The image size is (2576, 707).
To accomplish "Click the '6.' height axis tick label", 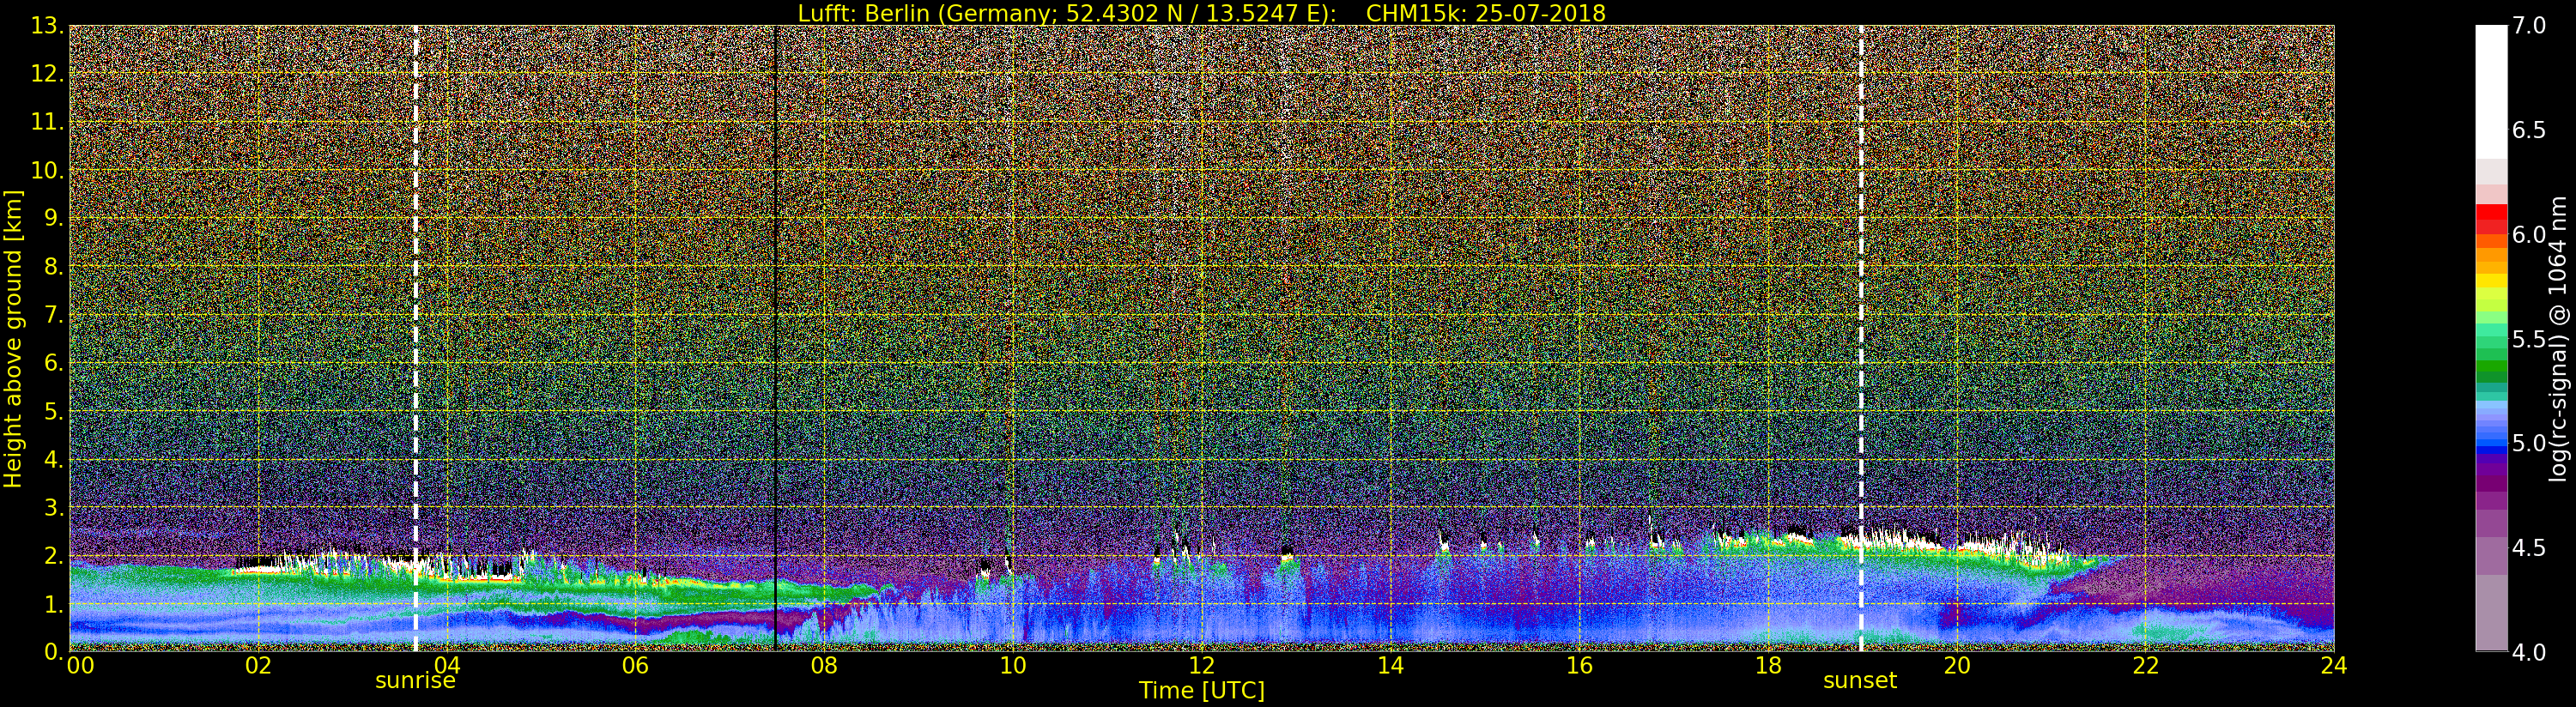I will [x=54, y=363].
